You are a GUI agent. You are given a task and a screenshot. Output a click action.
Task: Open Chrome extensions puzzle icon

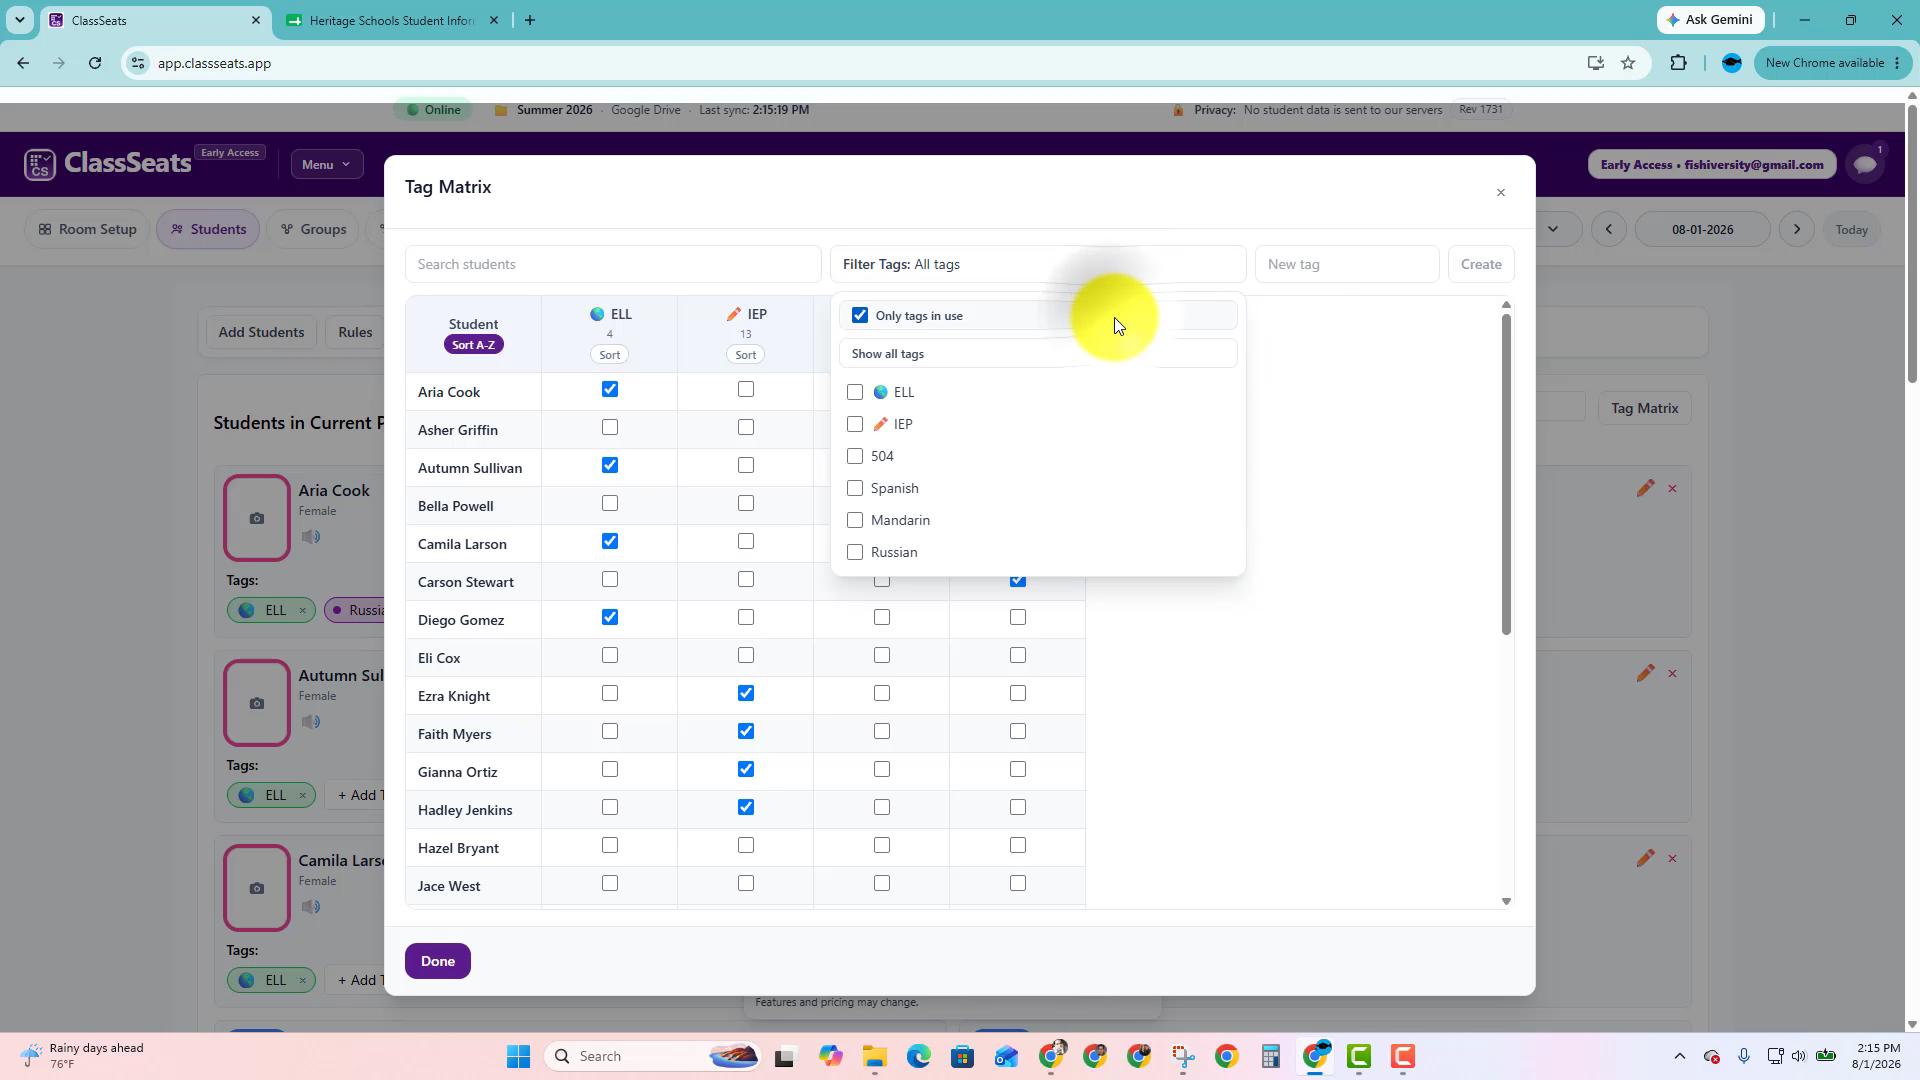(x=1678, y=63)
